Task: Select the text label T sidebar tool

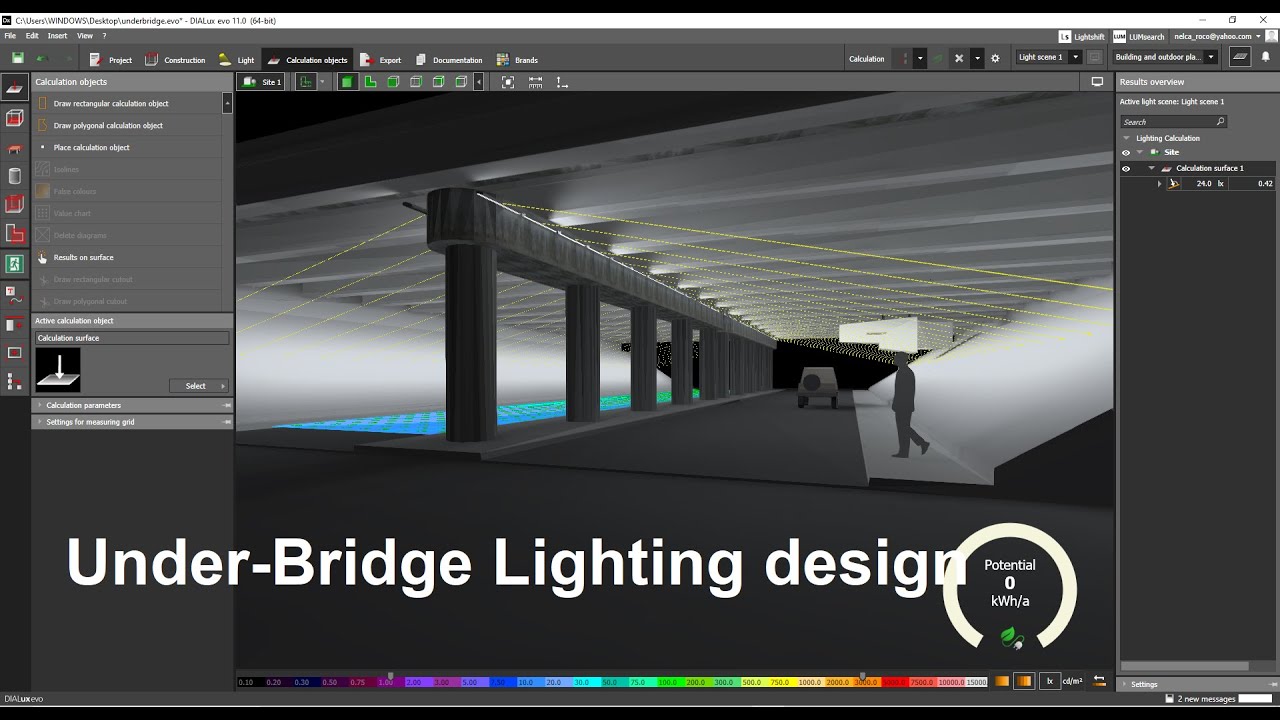Action: [15, 294]
